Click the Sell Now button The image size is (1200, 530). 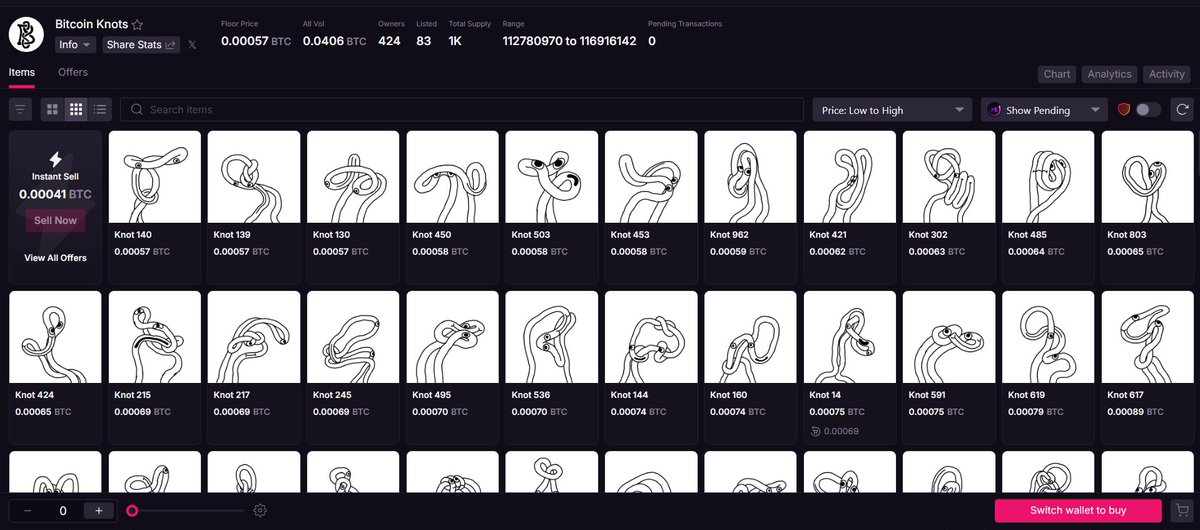(56, 220)
